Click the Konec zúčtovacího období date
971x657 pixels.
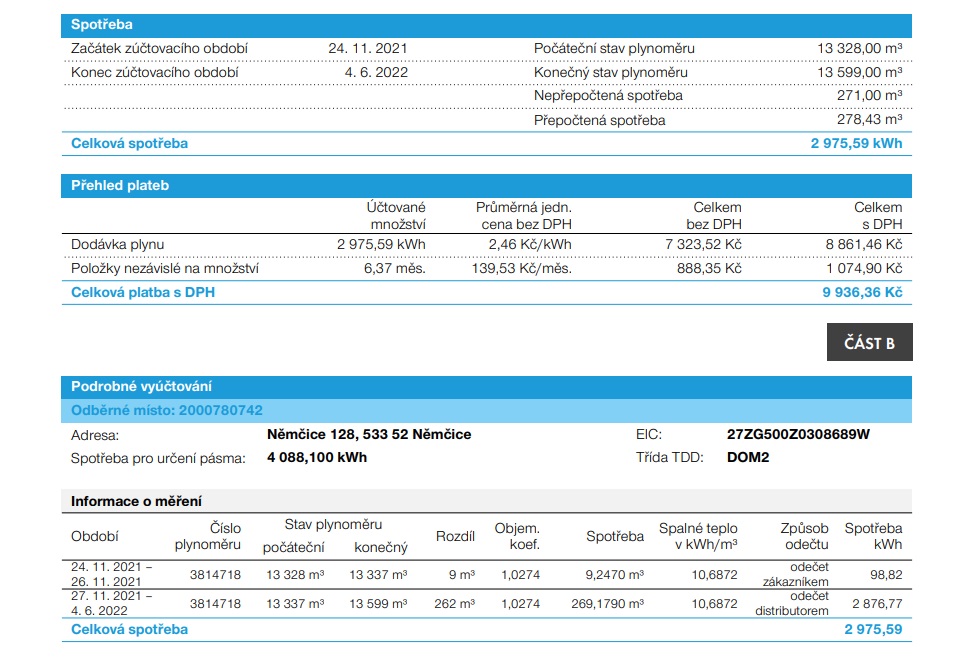pyautogui.click(x=375, y=72)
